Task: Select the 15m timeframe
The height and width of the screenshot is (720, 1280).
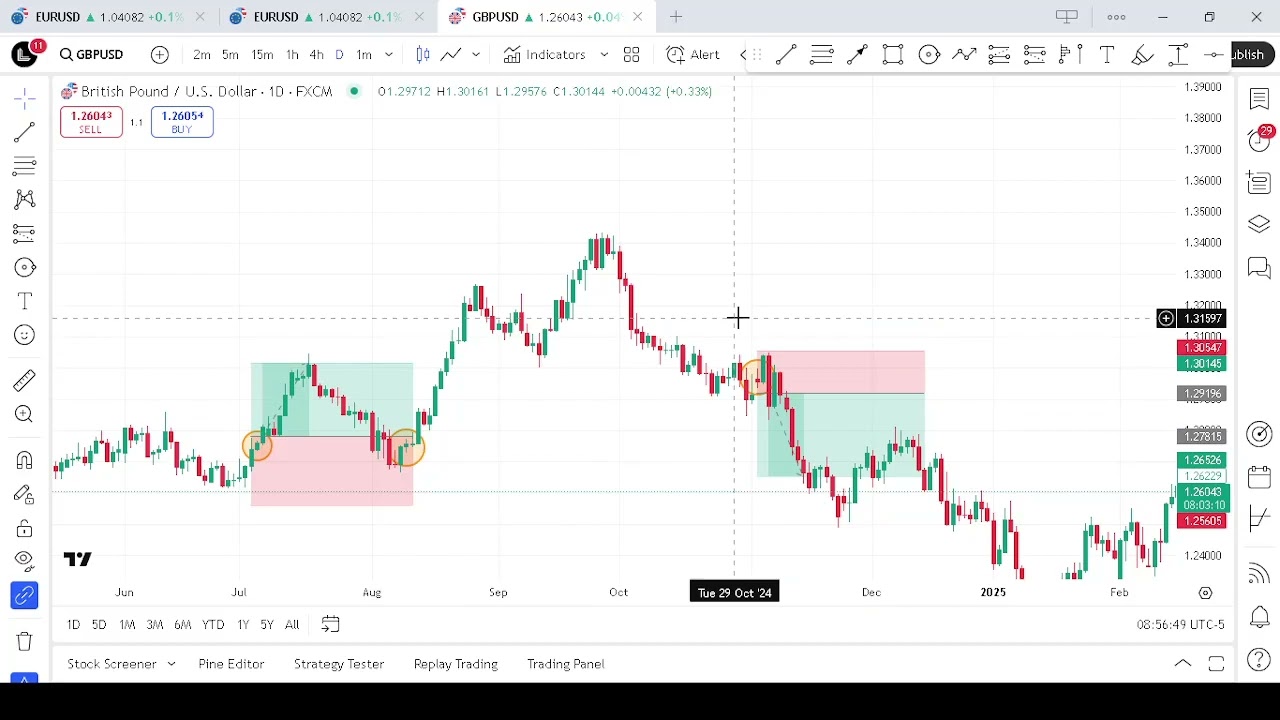Action: coord(262,55)
